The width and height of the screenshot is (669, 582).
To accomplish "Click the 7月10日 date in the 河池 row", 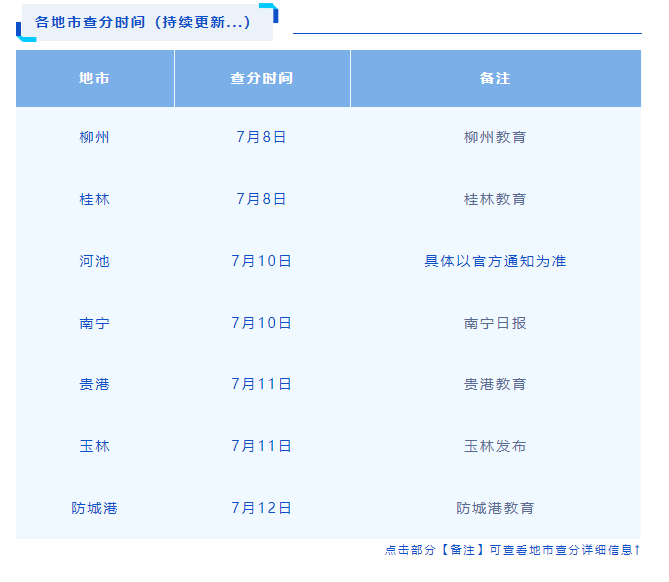I will coord(262,261).
